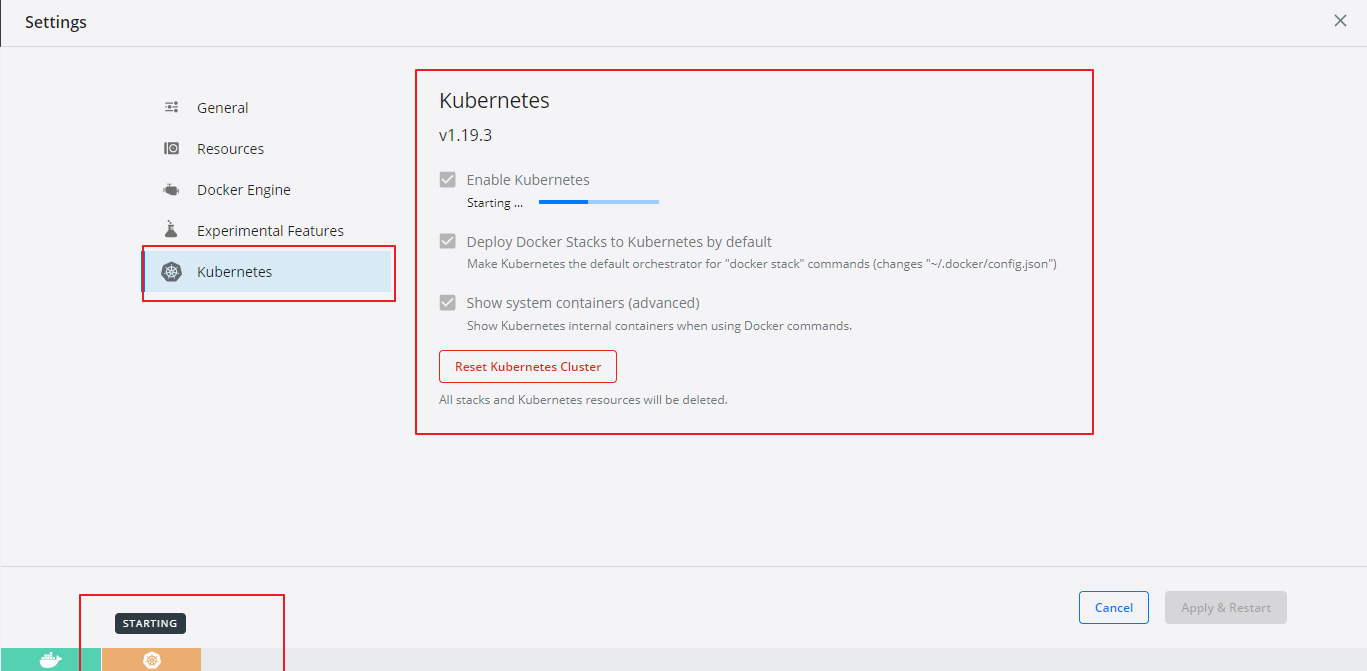Screen dimensions: 1367x671
Task: Toggle the Enable Kubernetes checkbox
Action: 448,180
